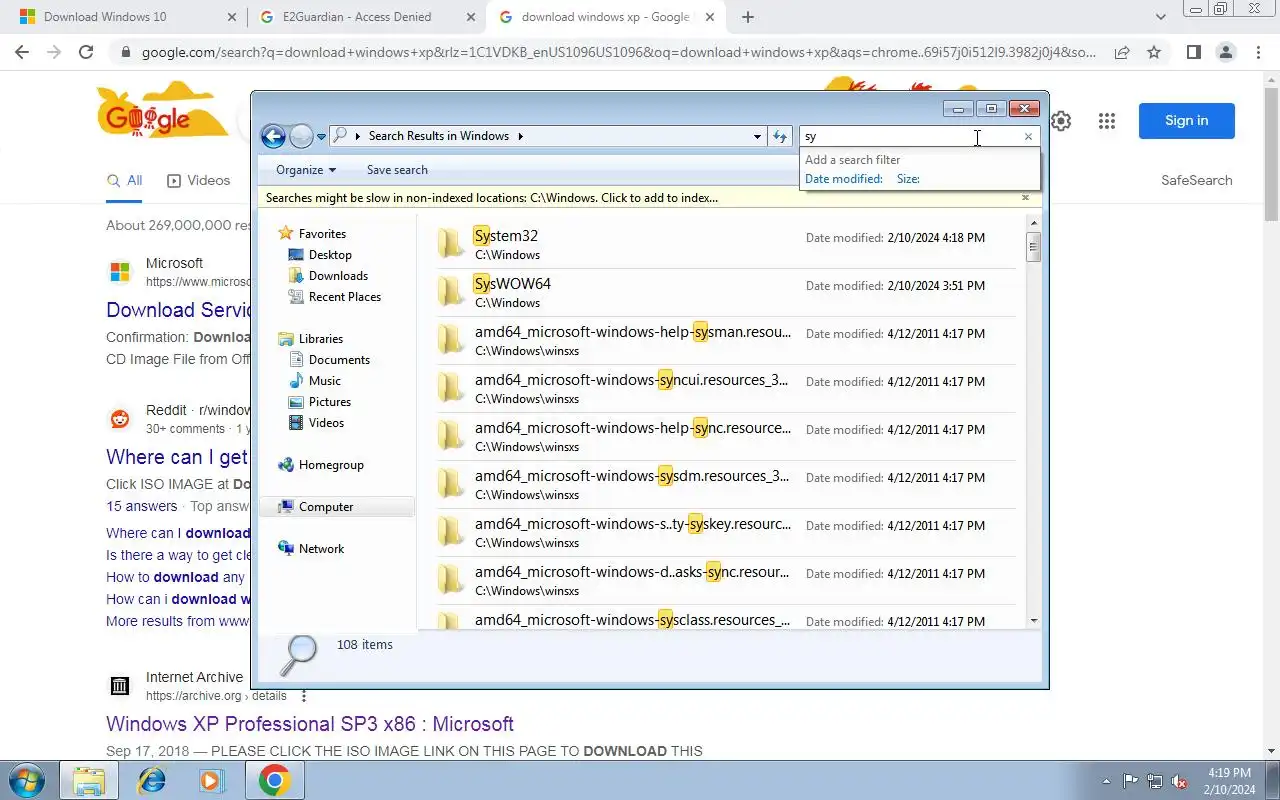Click Save search in Explorer toolbar
The height and width of the screenshot is (800, 1280).
coord(397,170)
